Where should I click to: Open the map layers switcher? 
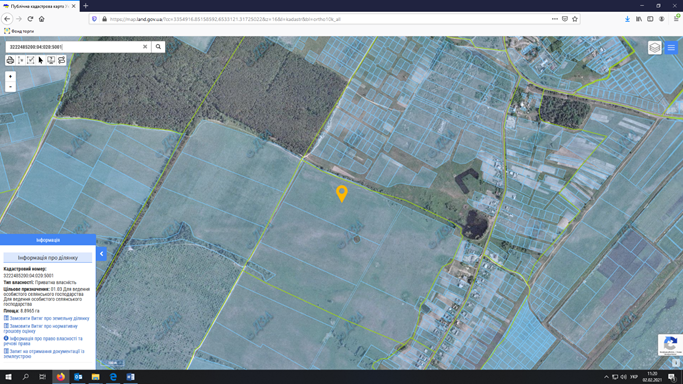click(x=654, y=47)
